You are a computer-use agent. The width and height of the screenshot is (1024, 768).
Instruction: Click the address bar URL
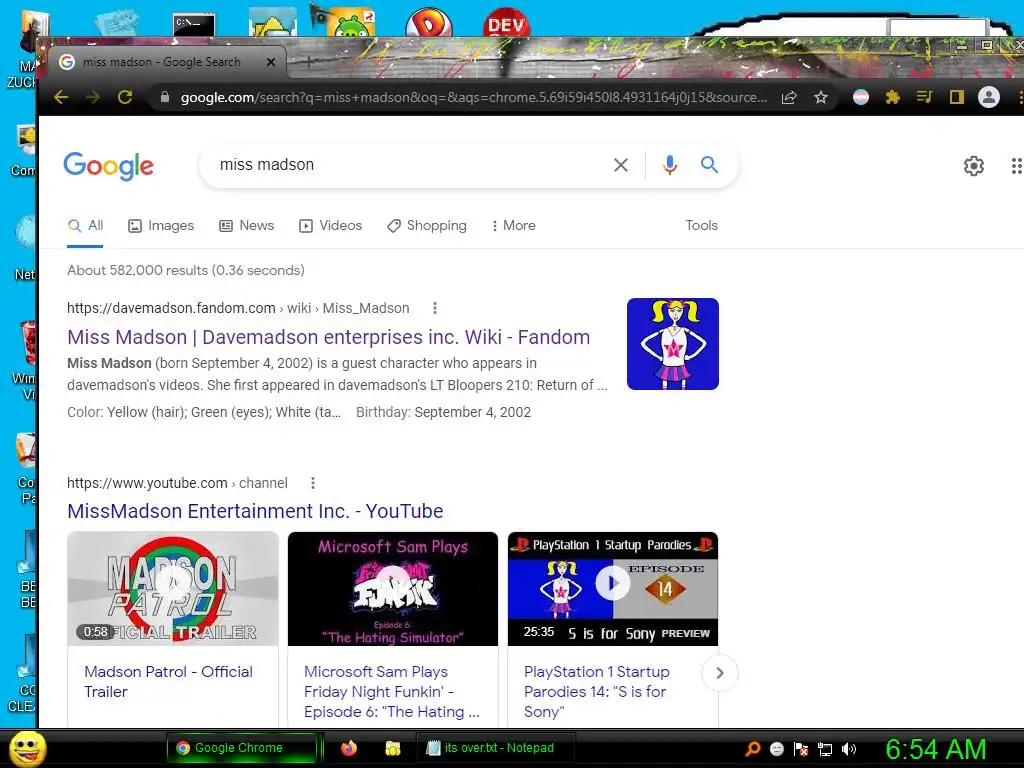click(473, 97)
